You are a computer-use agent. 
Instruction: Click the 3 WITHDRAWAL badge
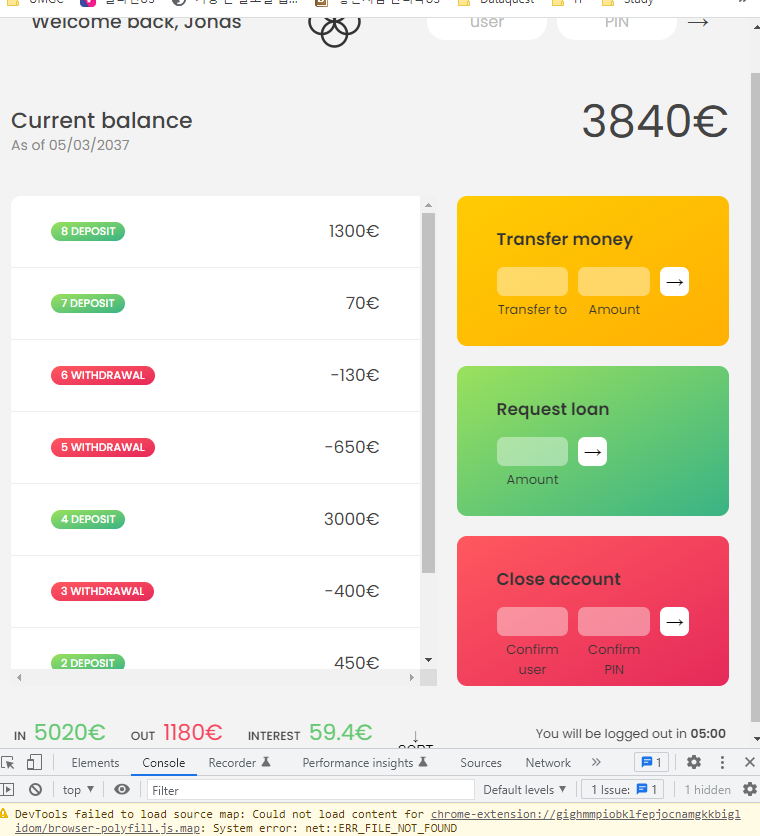click(102, 591)
